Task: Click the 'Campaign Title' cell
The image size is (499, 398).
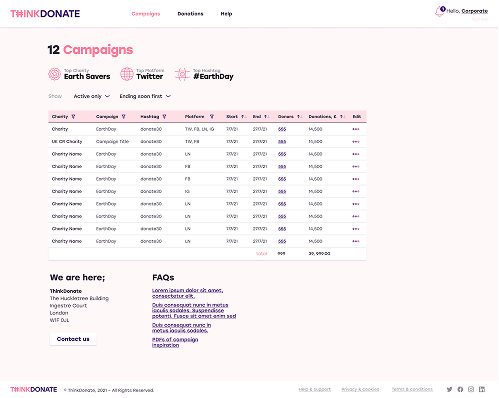Action: tap(112, 142)
